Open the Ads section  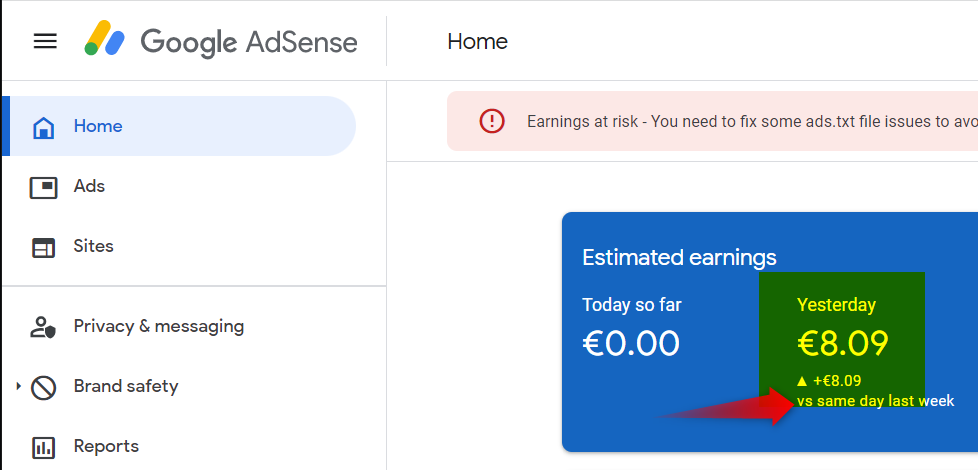point(89,187)
